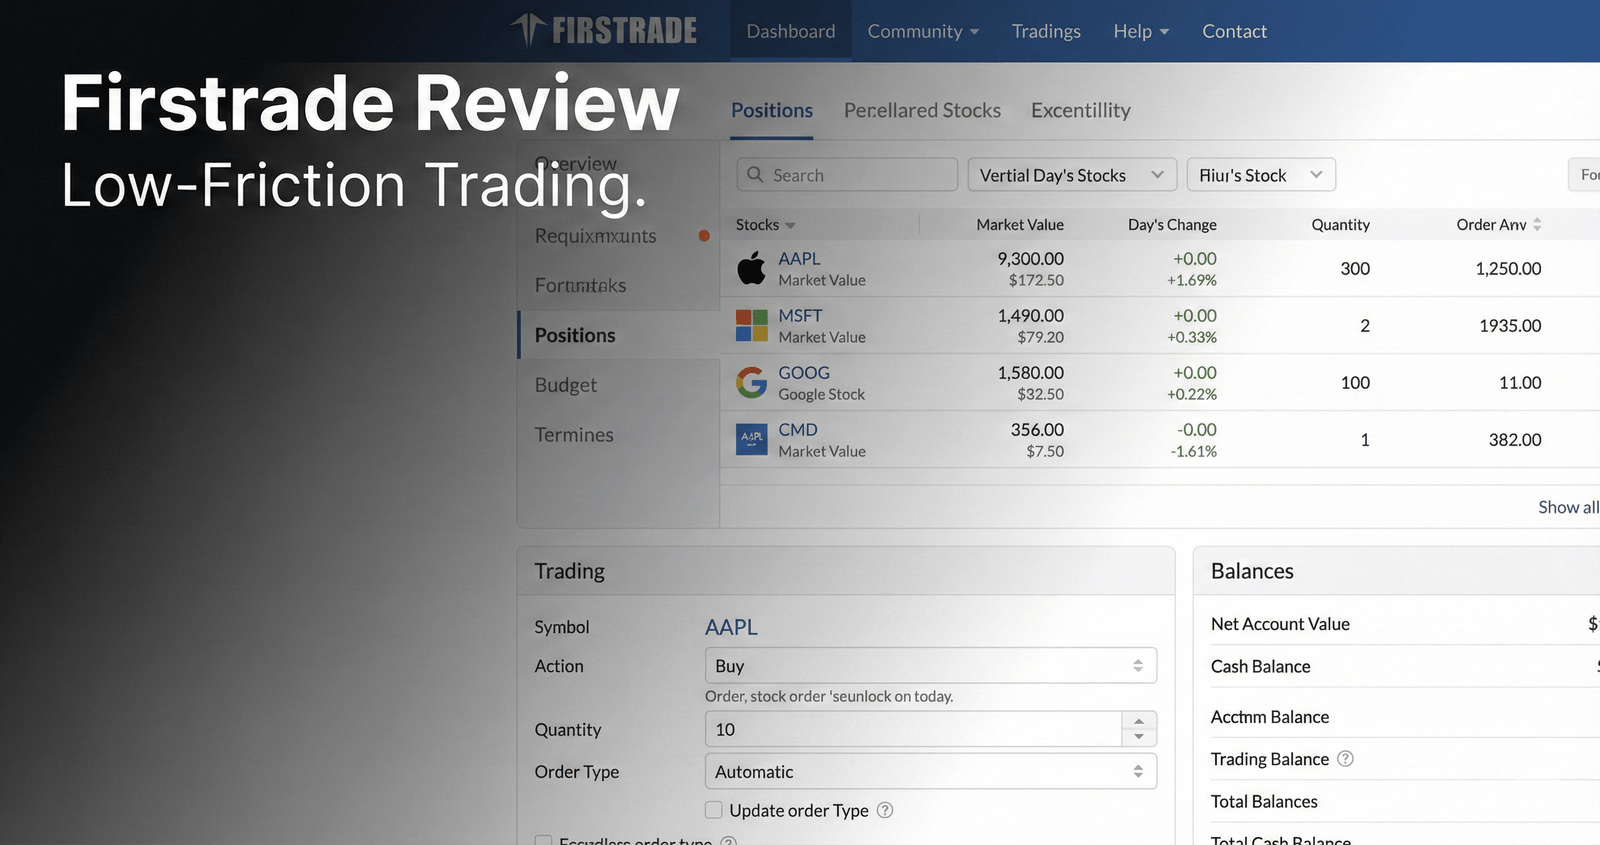1600x845 pixels.
Task: Click the Firstrade logo icon
Action: [527, 30]
